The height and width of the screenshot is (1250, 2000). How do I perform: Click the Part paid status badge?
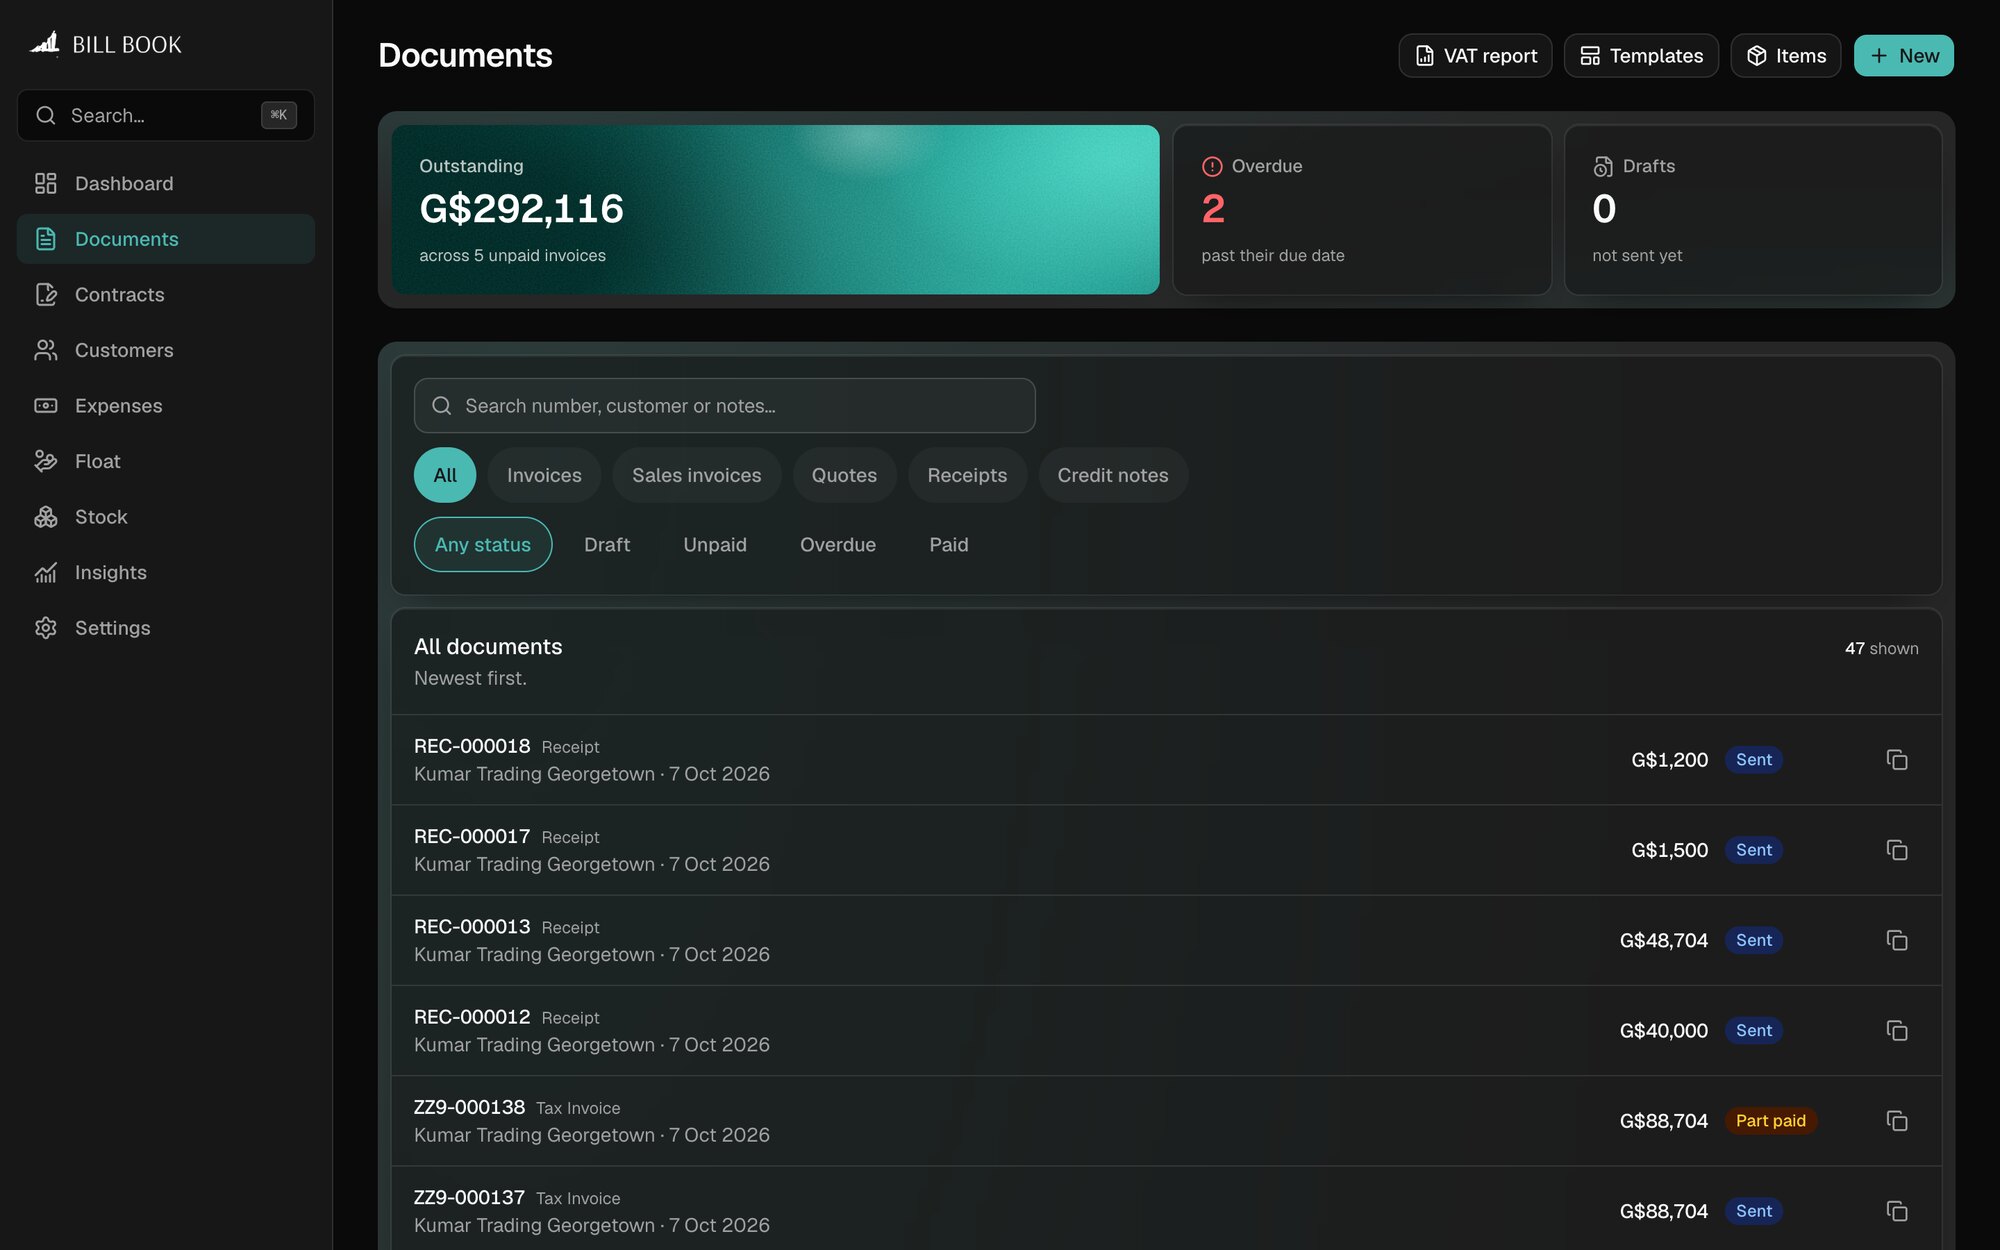coord(1771,1121)
